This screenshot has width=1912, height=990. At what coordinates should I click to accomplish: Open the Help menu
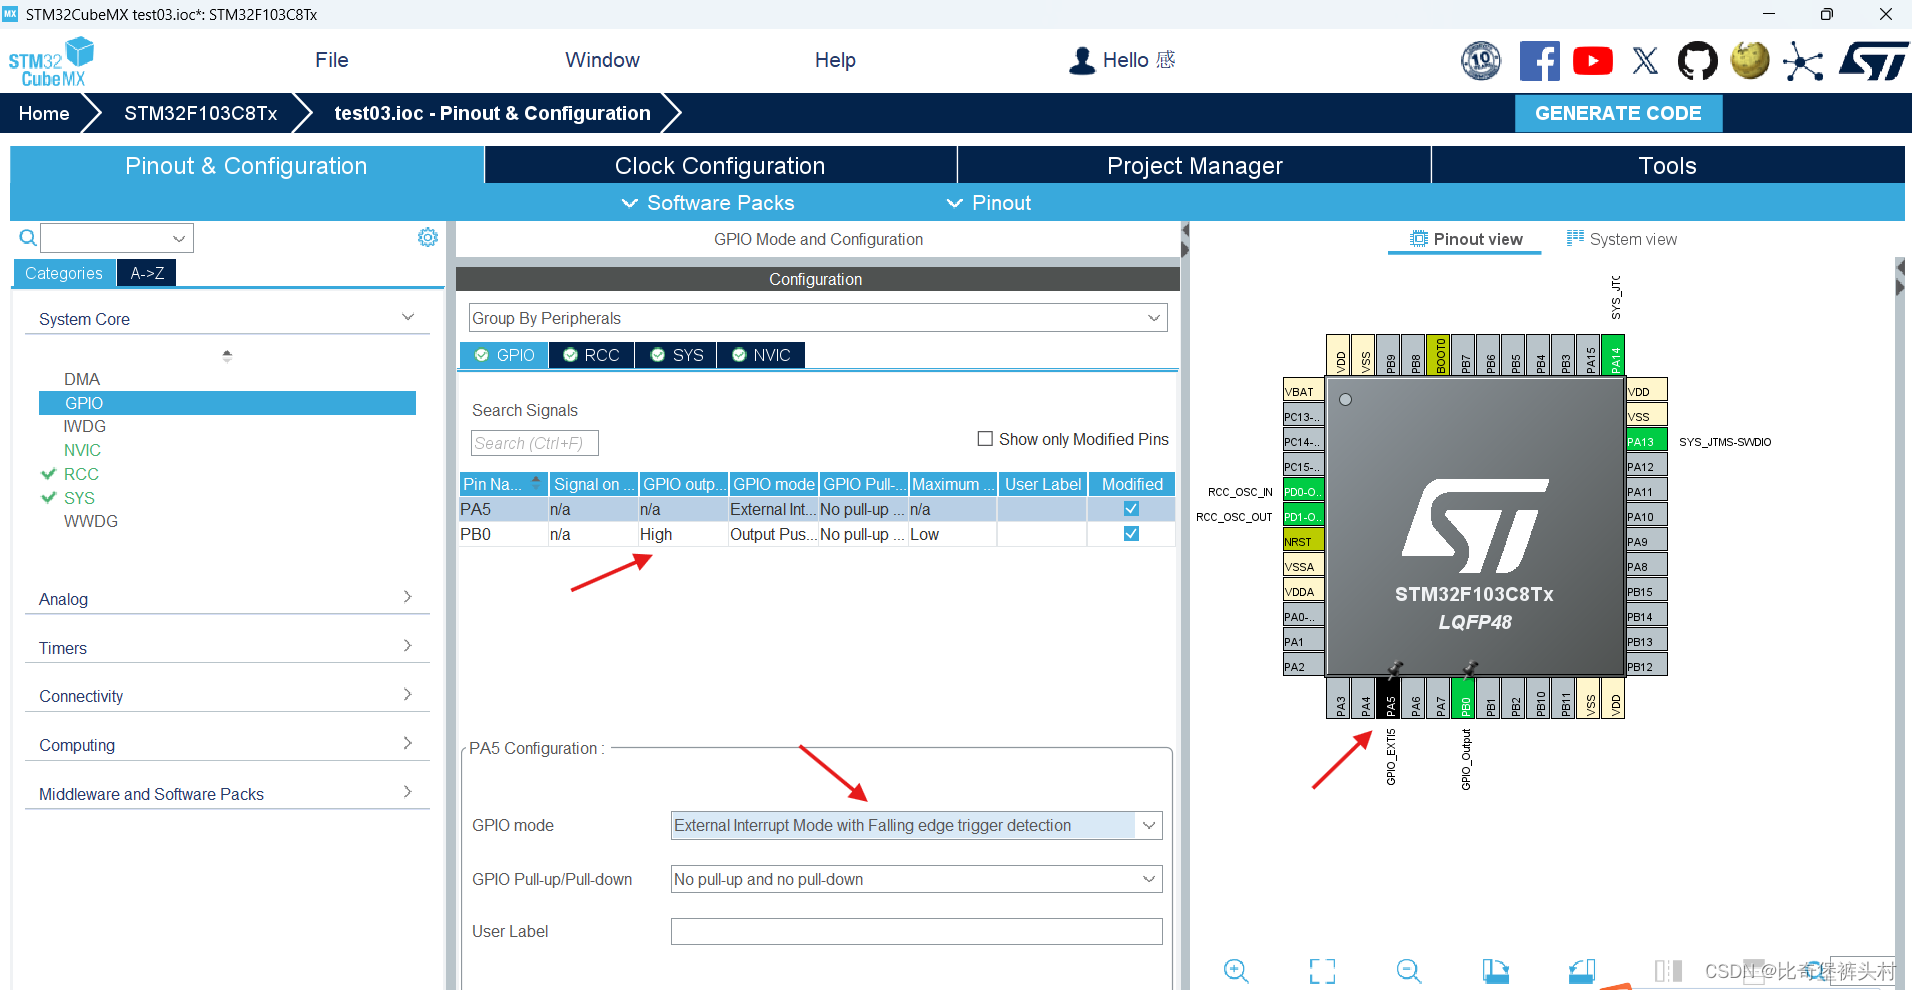click(835, 60)
